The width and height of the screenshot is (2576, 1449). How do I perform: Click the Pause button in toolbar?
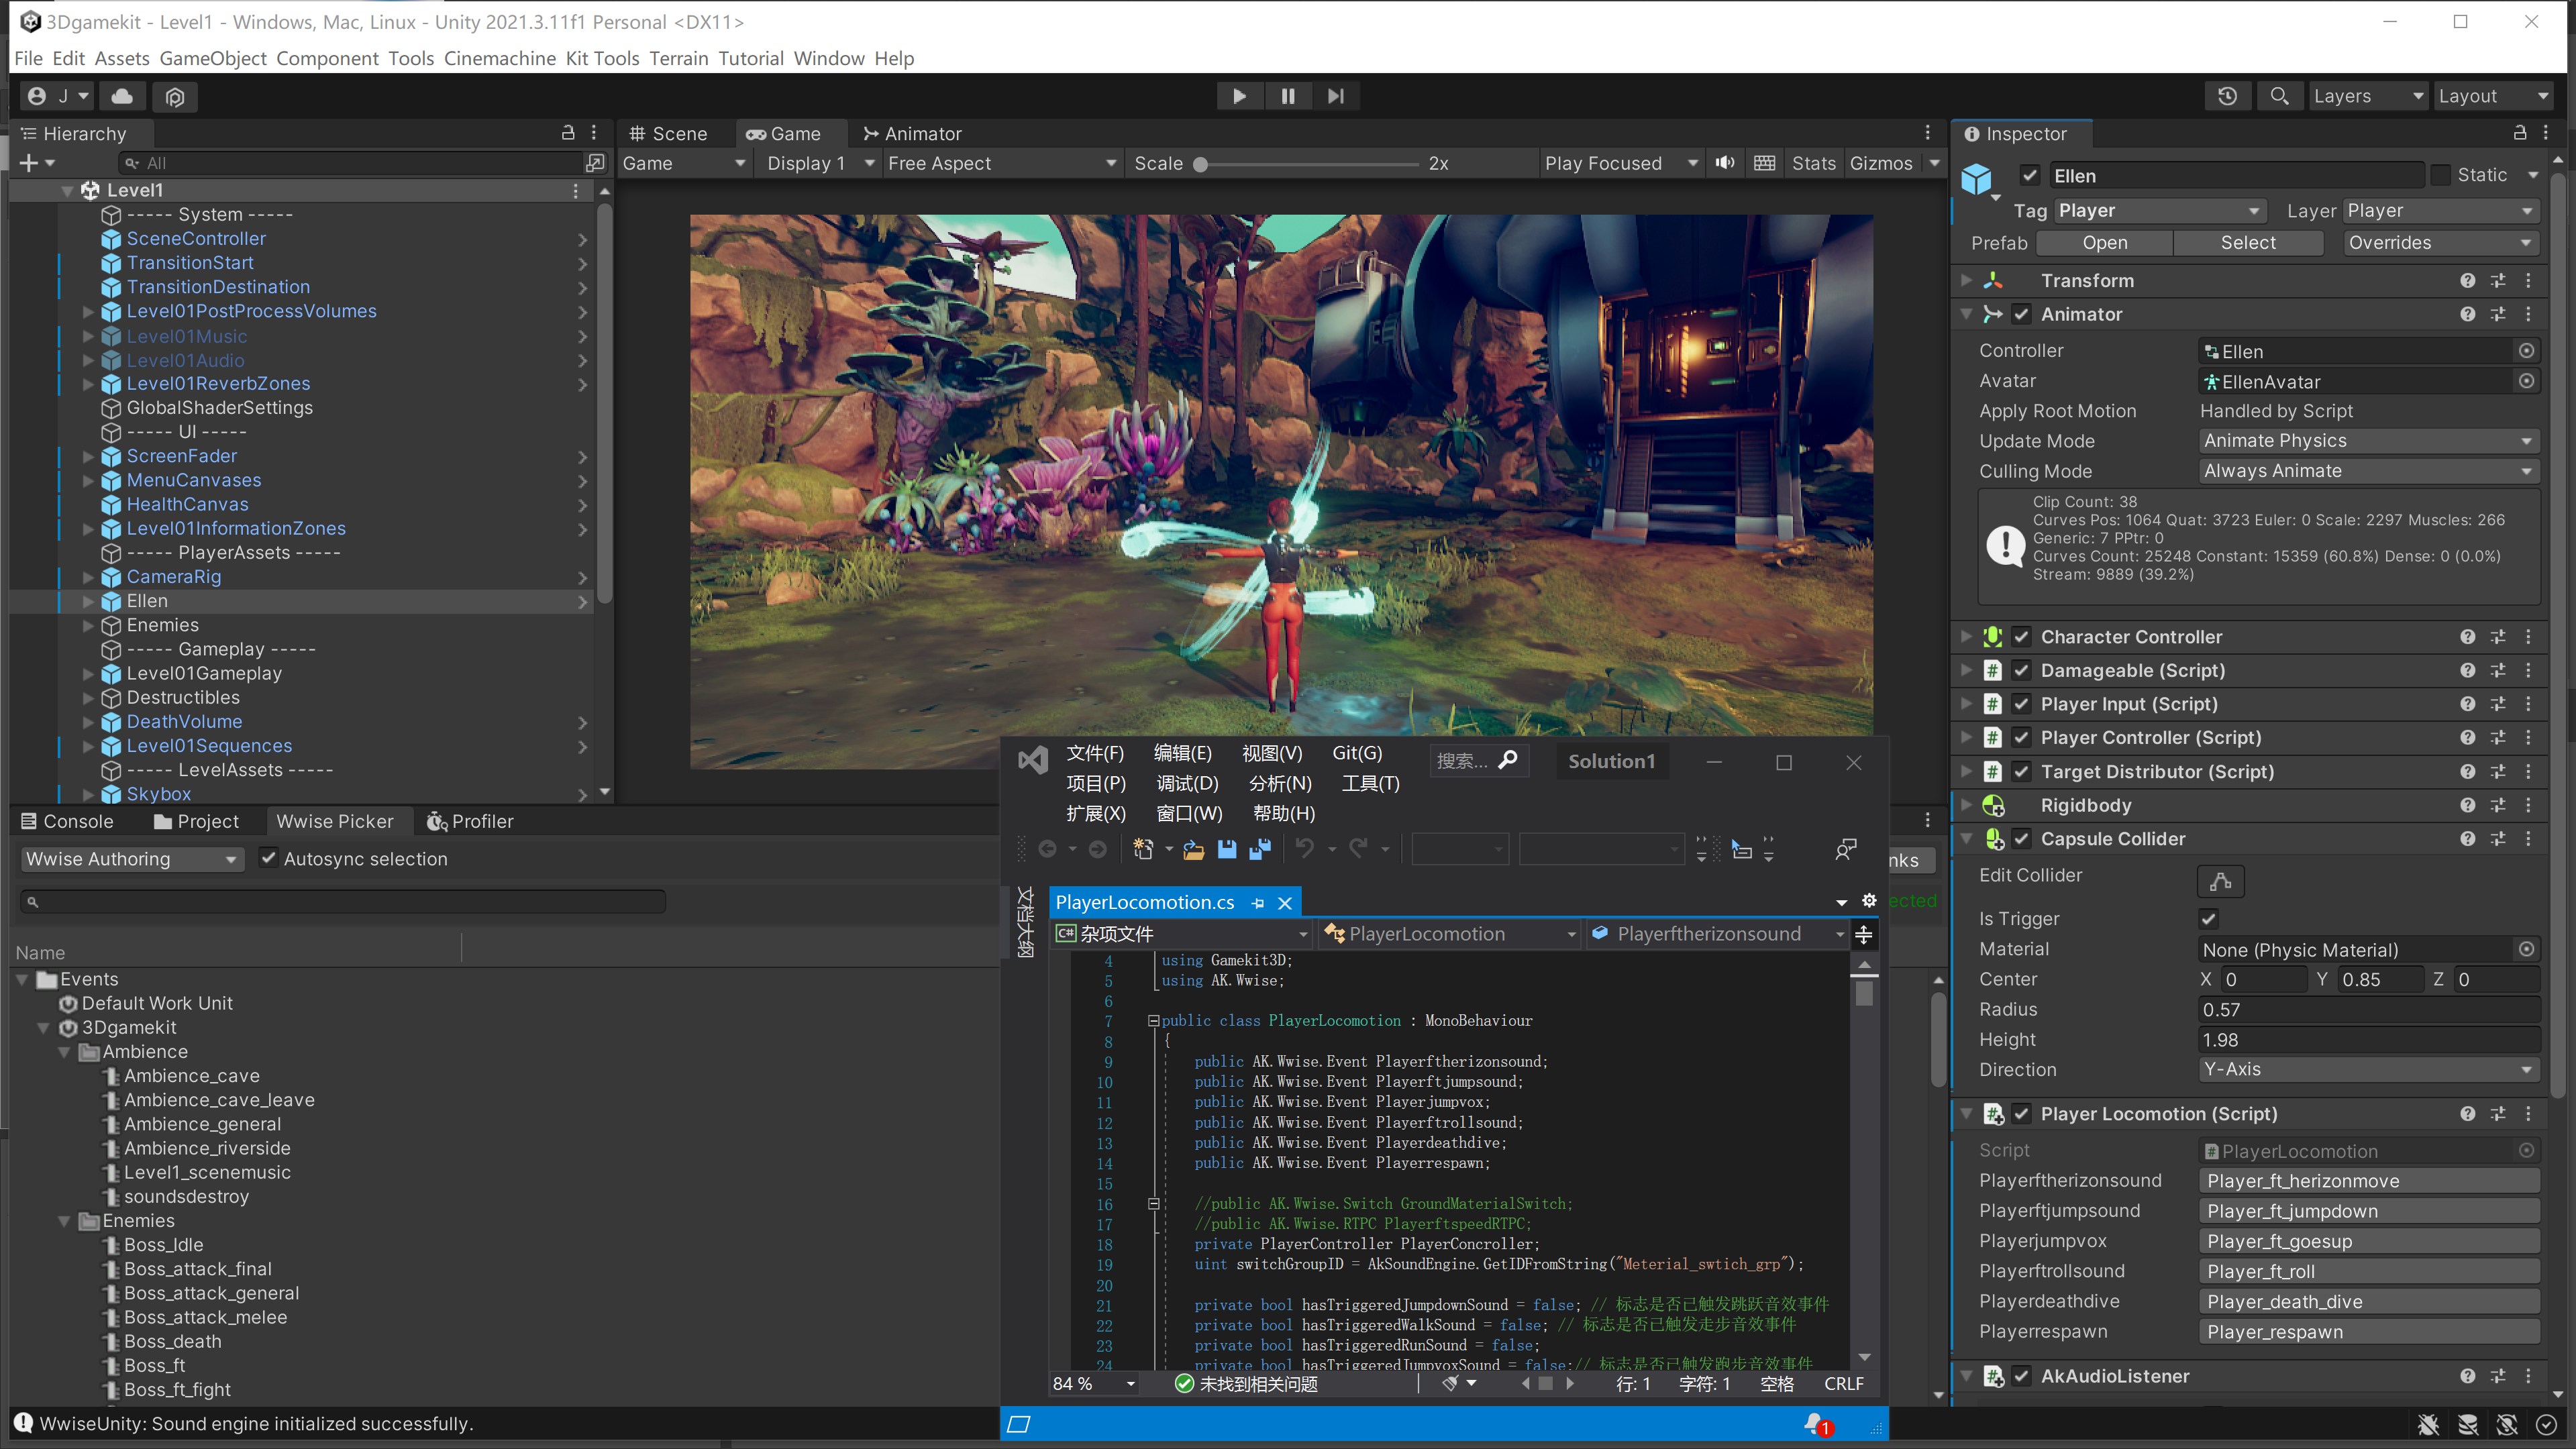1287,96
